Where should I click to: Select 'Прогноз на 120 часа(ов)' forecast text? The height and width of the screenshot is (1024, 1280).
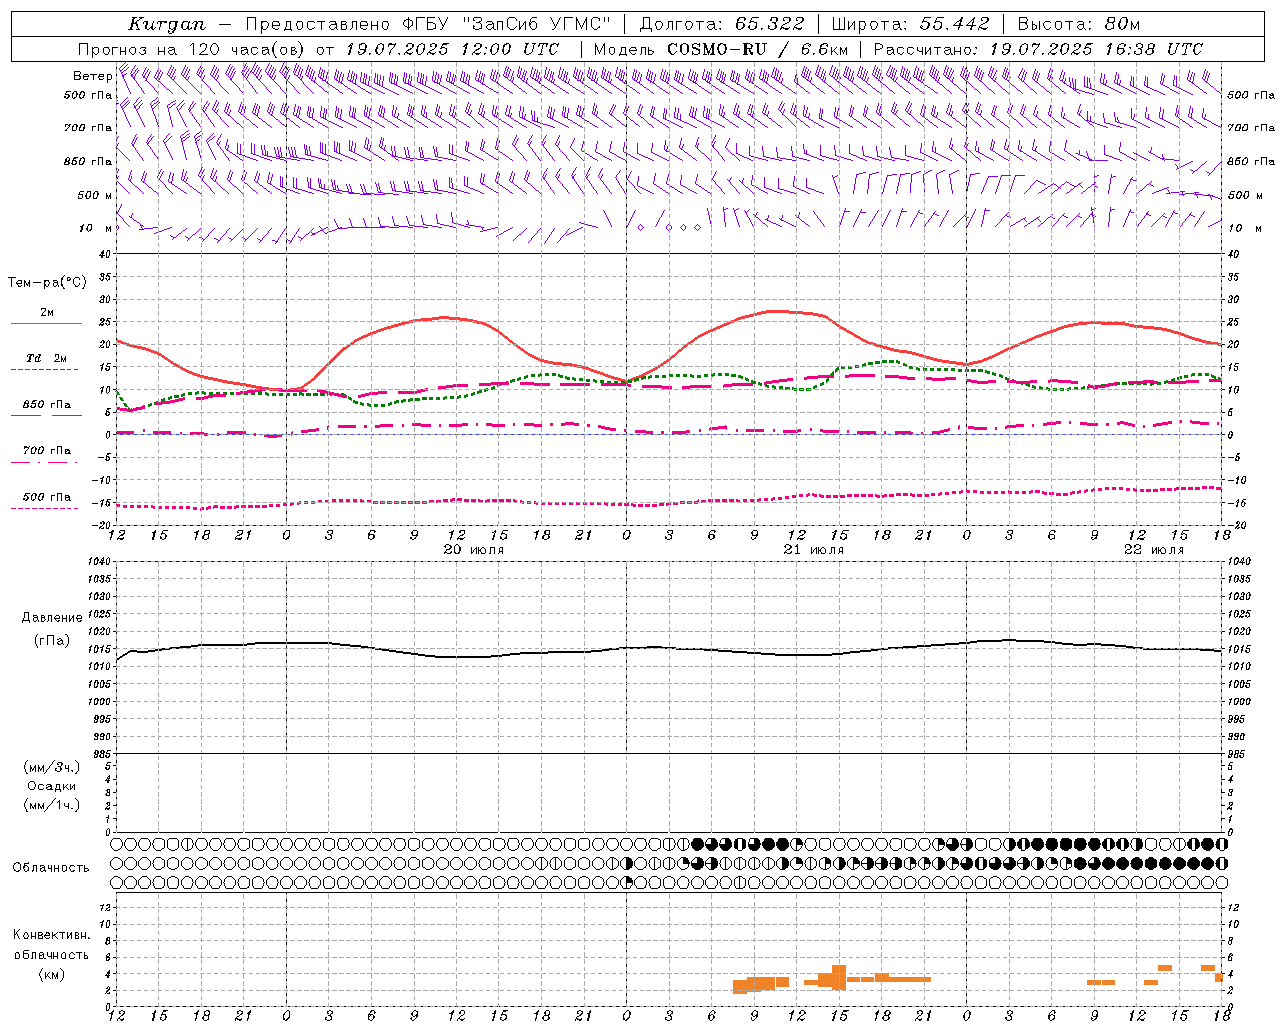coord(193,49)
